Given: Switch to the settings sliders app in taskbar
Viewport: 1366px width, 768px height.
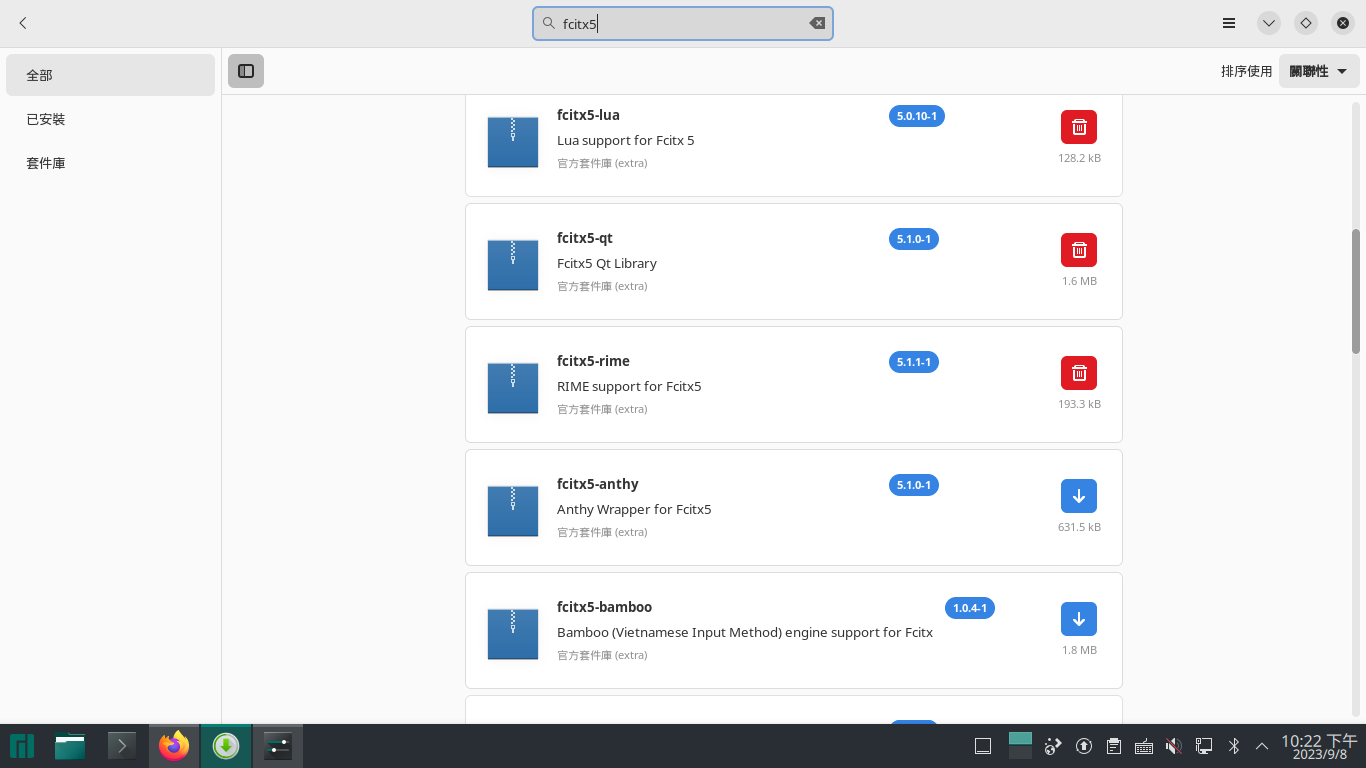Looking at the screenshot, I should click(x=278, y=746).
